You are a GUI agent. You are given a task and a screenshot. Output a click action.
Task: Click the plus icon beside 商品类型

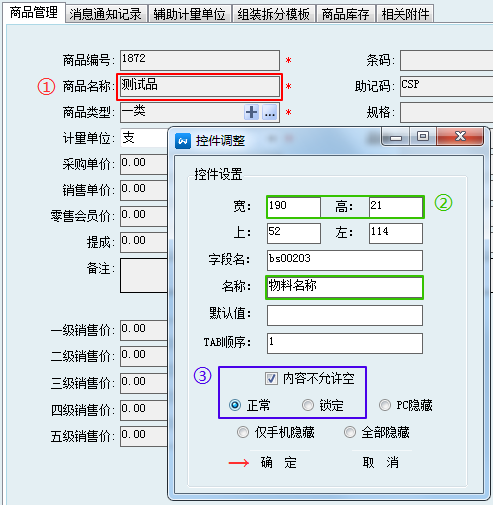251,112
